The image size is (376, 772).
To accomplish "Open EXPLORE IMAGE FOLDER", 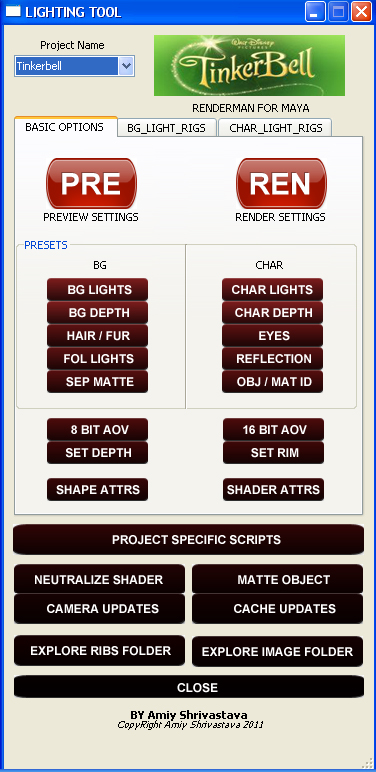I will 278,651.
